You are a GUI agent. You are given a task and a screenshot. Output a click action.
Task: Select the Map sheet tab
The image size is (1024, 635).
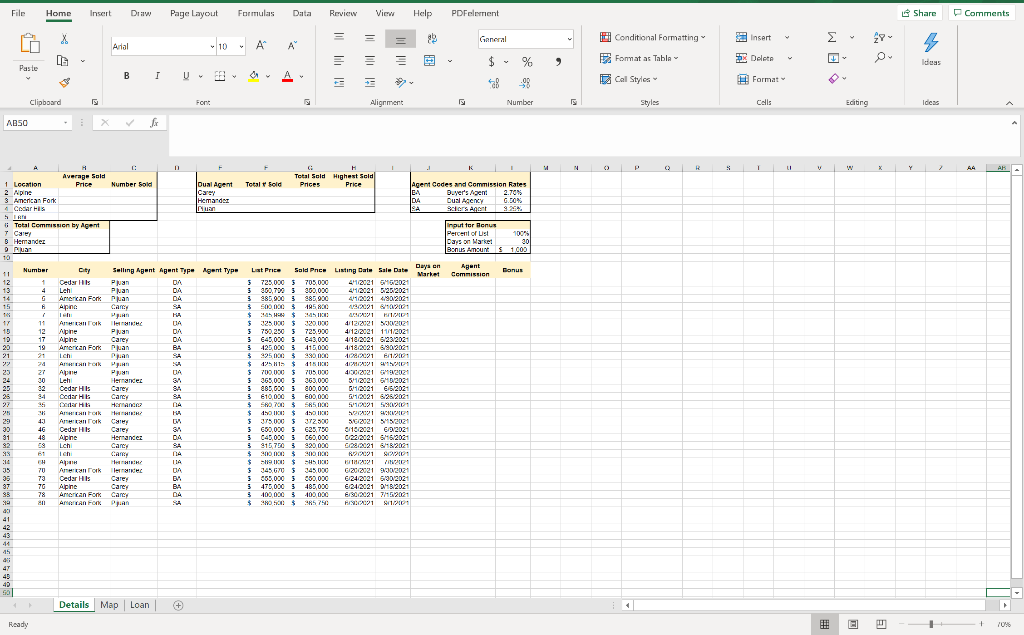[109, 604]
